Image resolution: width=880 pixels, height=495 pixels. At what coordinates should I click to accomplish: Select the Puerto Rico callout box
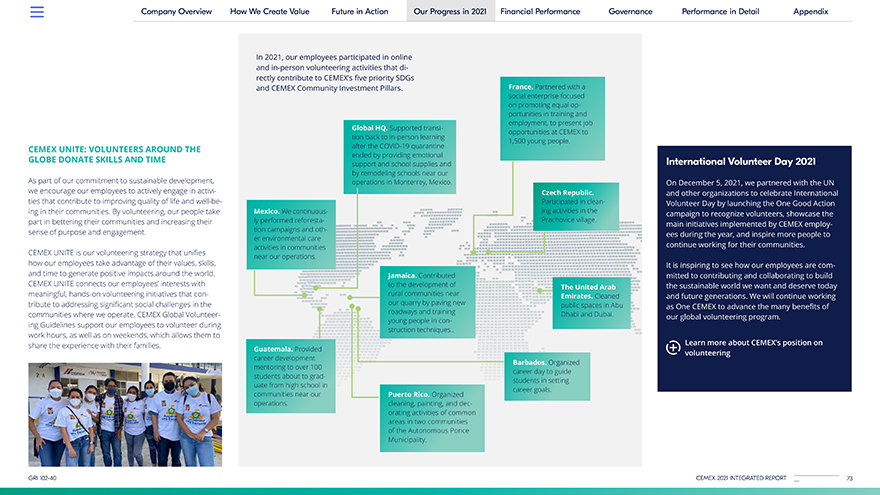pyautogui.click(x=432, y=415)
